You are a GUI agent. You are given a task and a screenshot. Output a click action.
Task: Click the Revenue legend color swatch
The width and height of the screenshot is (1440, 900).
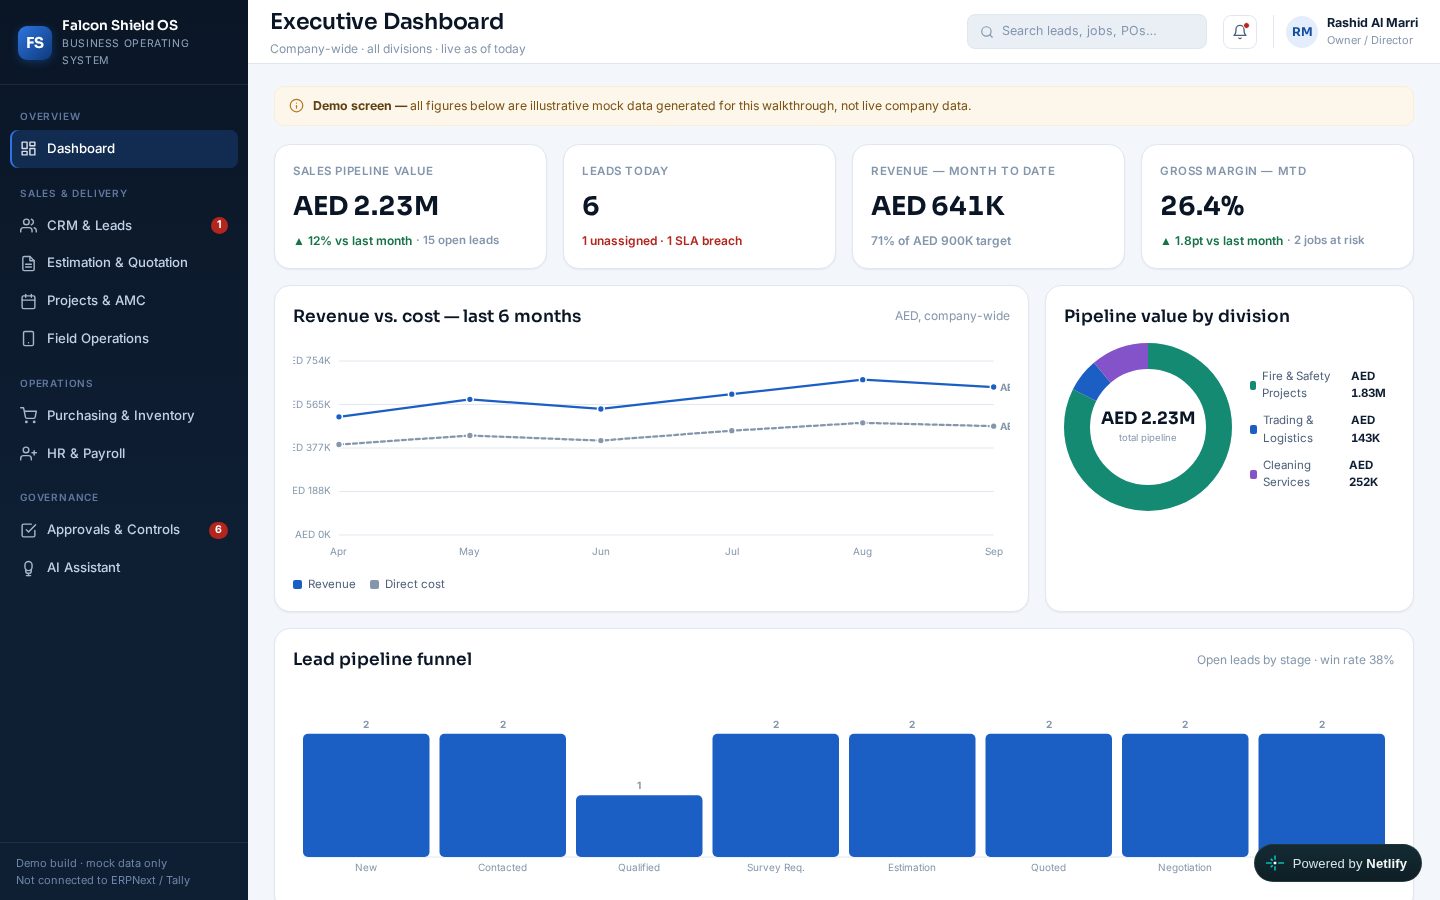click(x=297, y=585)
